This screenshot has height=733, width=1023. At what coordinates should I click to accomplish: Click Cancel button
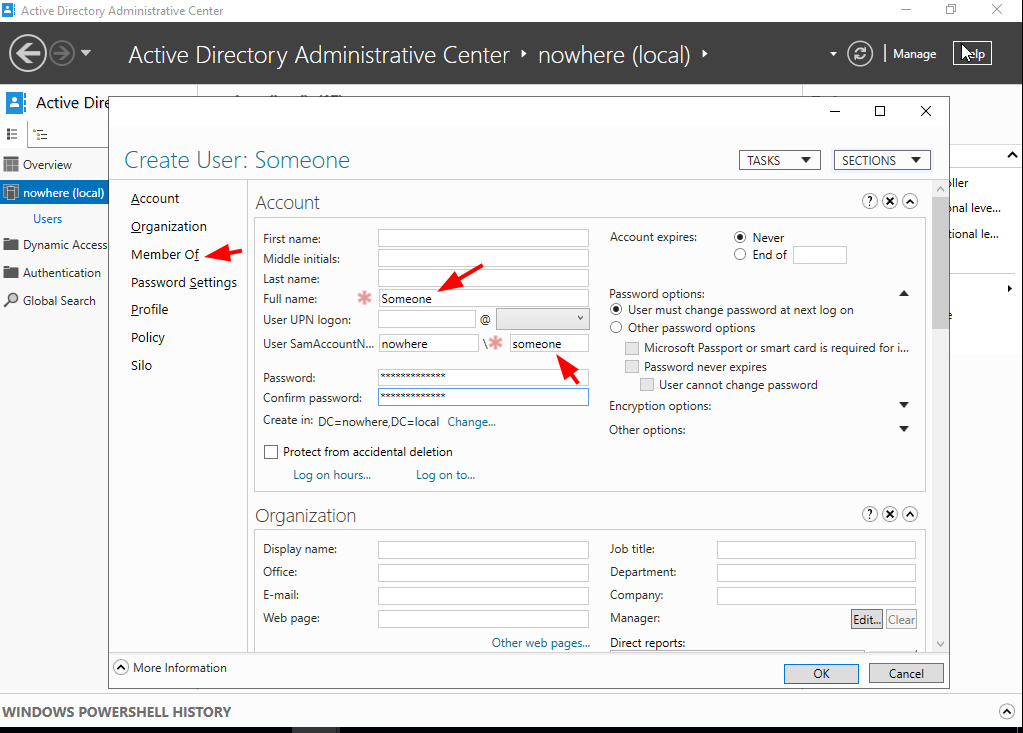pyautogui.click(x=906, y=674)
